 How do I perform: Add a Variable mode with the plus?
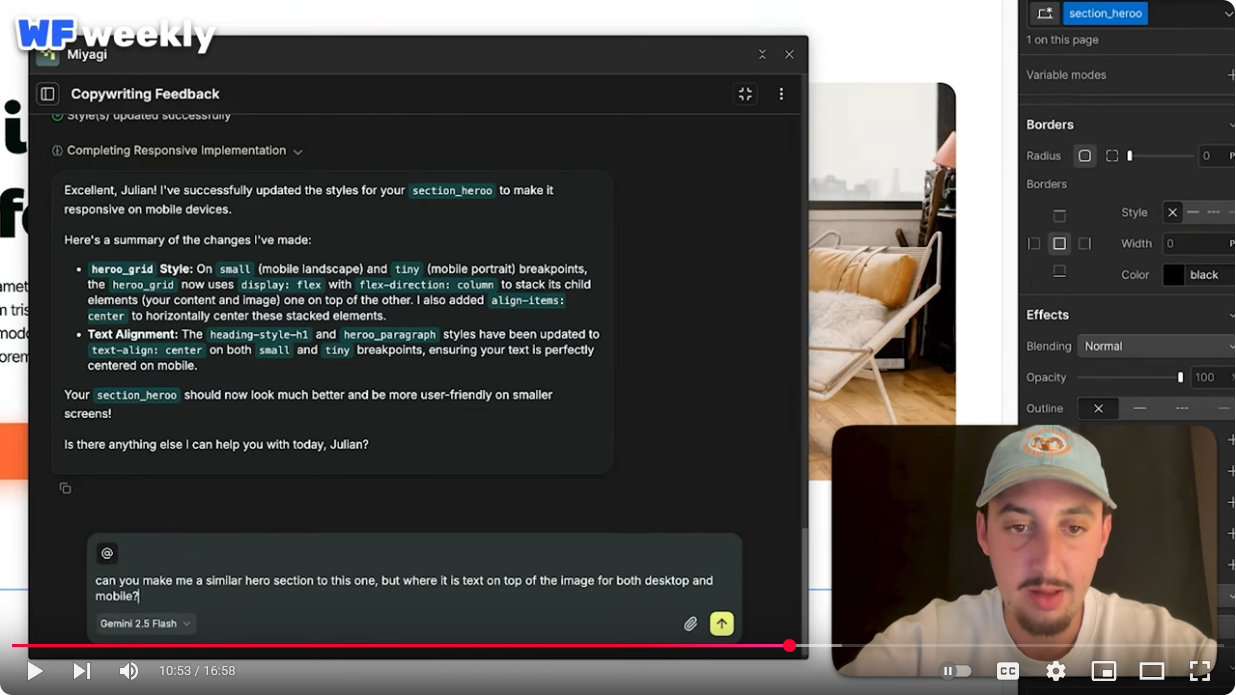coord(1230,75)
